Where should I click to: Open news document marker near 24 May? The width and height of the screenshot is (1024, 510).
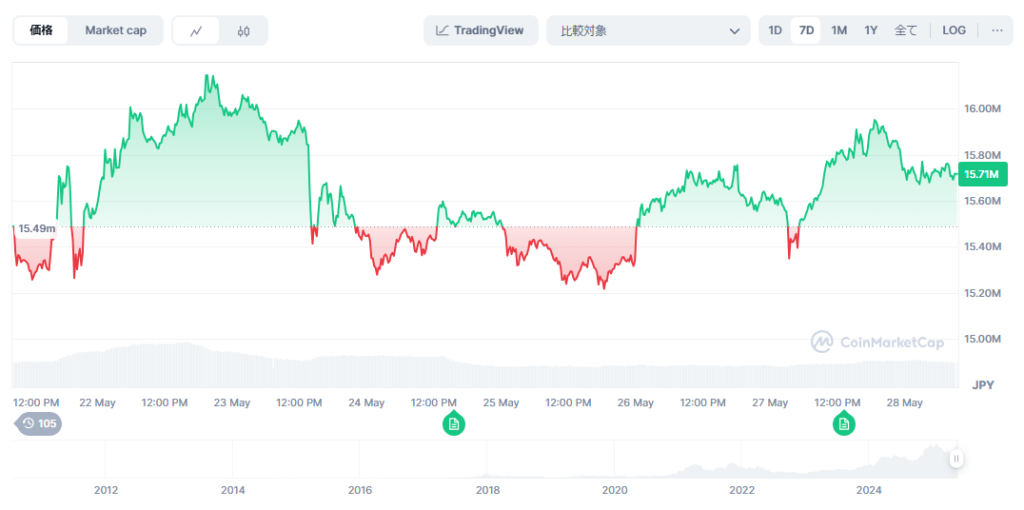[453, 424]
